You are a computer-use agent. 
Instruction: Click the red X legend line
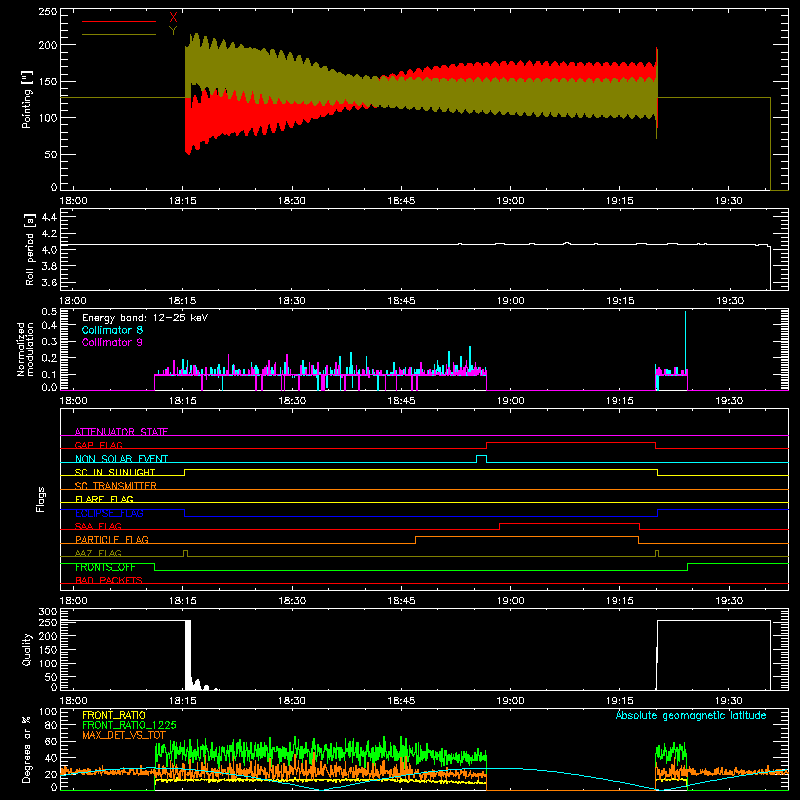[x=119, y=21]
